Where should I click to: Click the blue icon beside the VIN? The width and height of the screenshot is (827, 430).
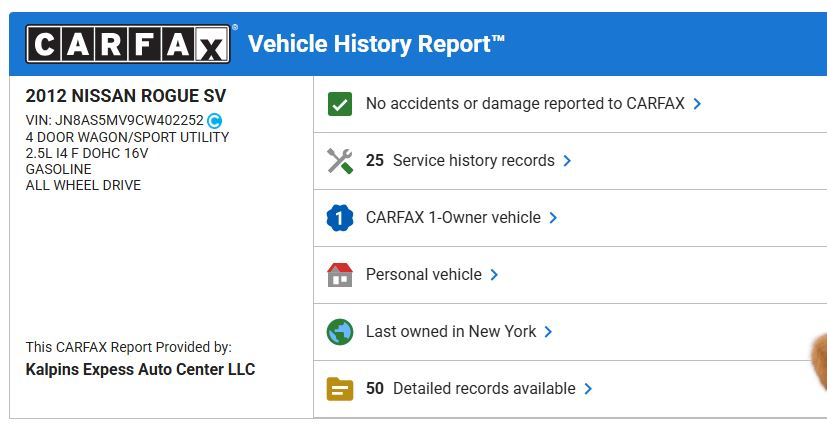click(x=215, y=121)
